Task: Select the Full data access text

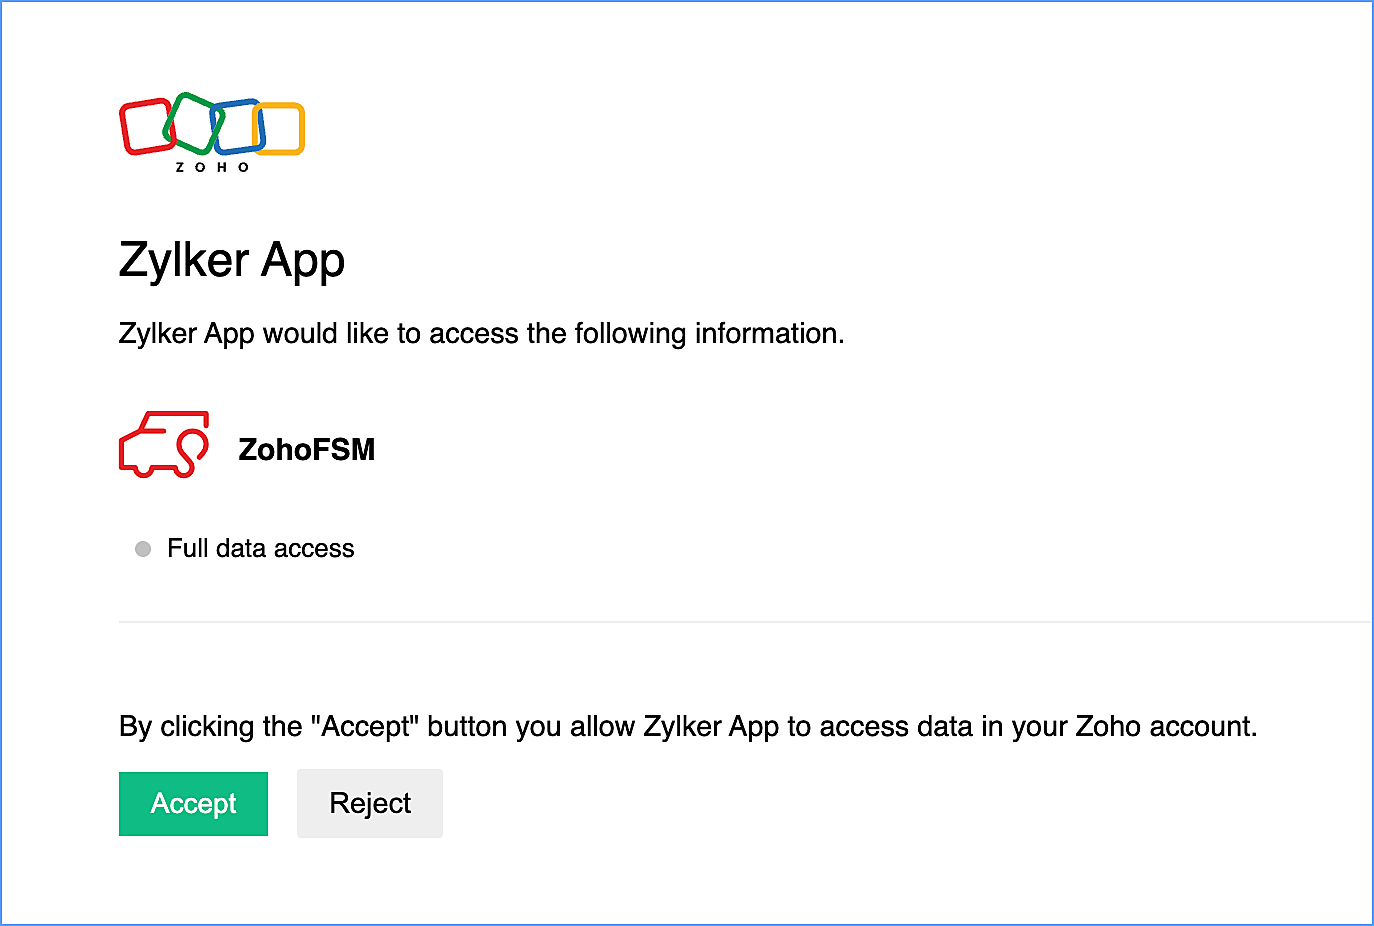Action: click(260, 549)
